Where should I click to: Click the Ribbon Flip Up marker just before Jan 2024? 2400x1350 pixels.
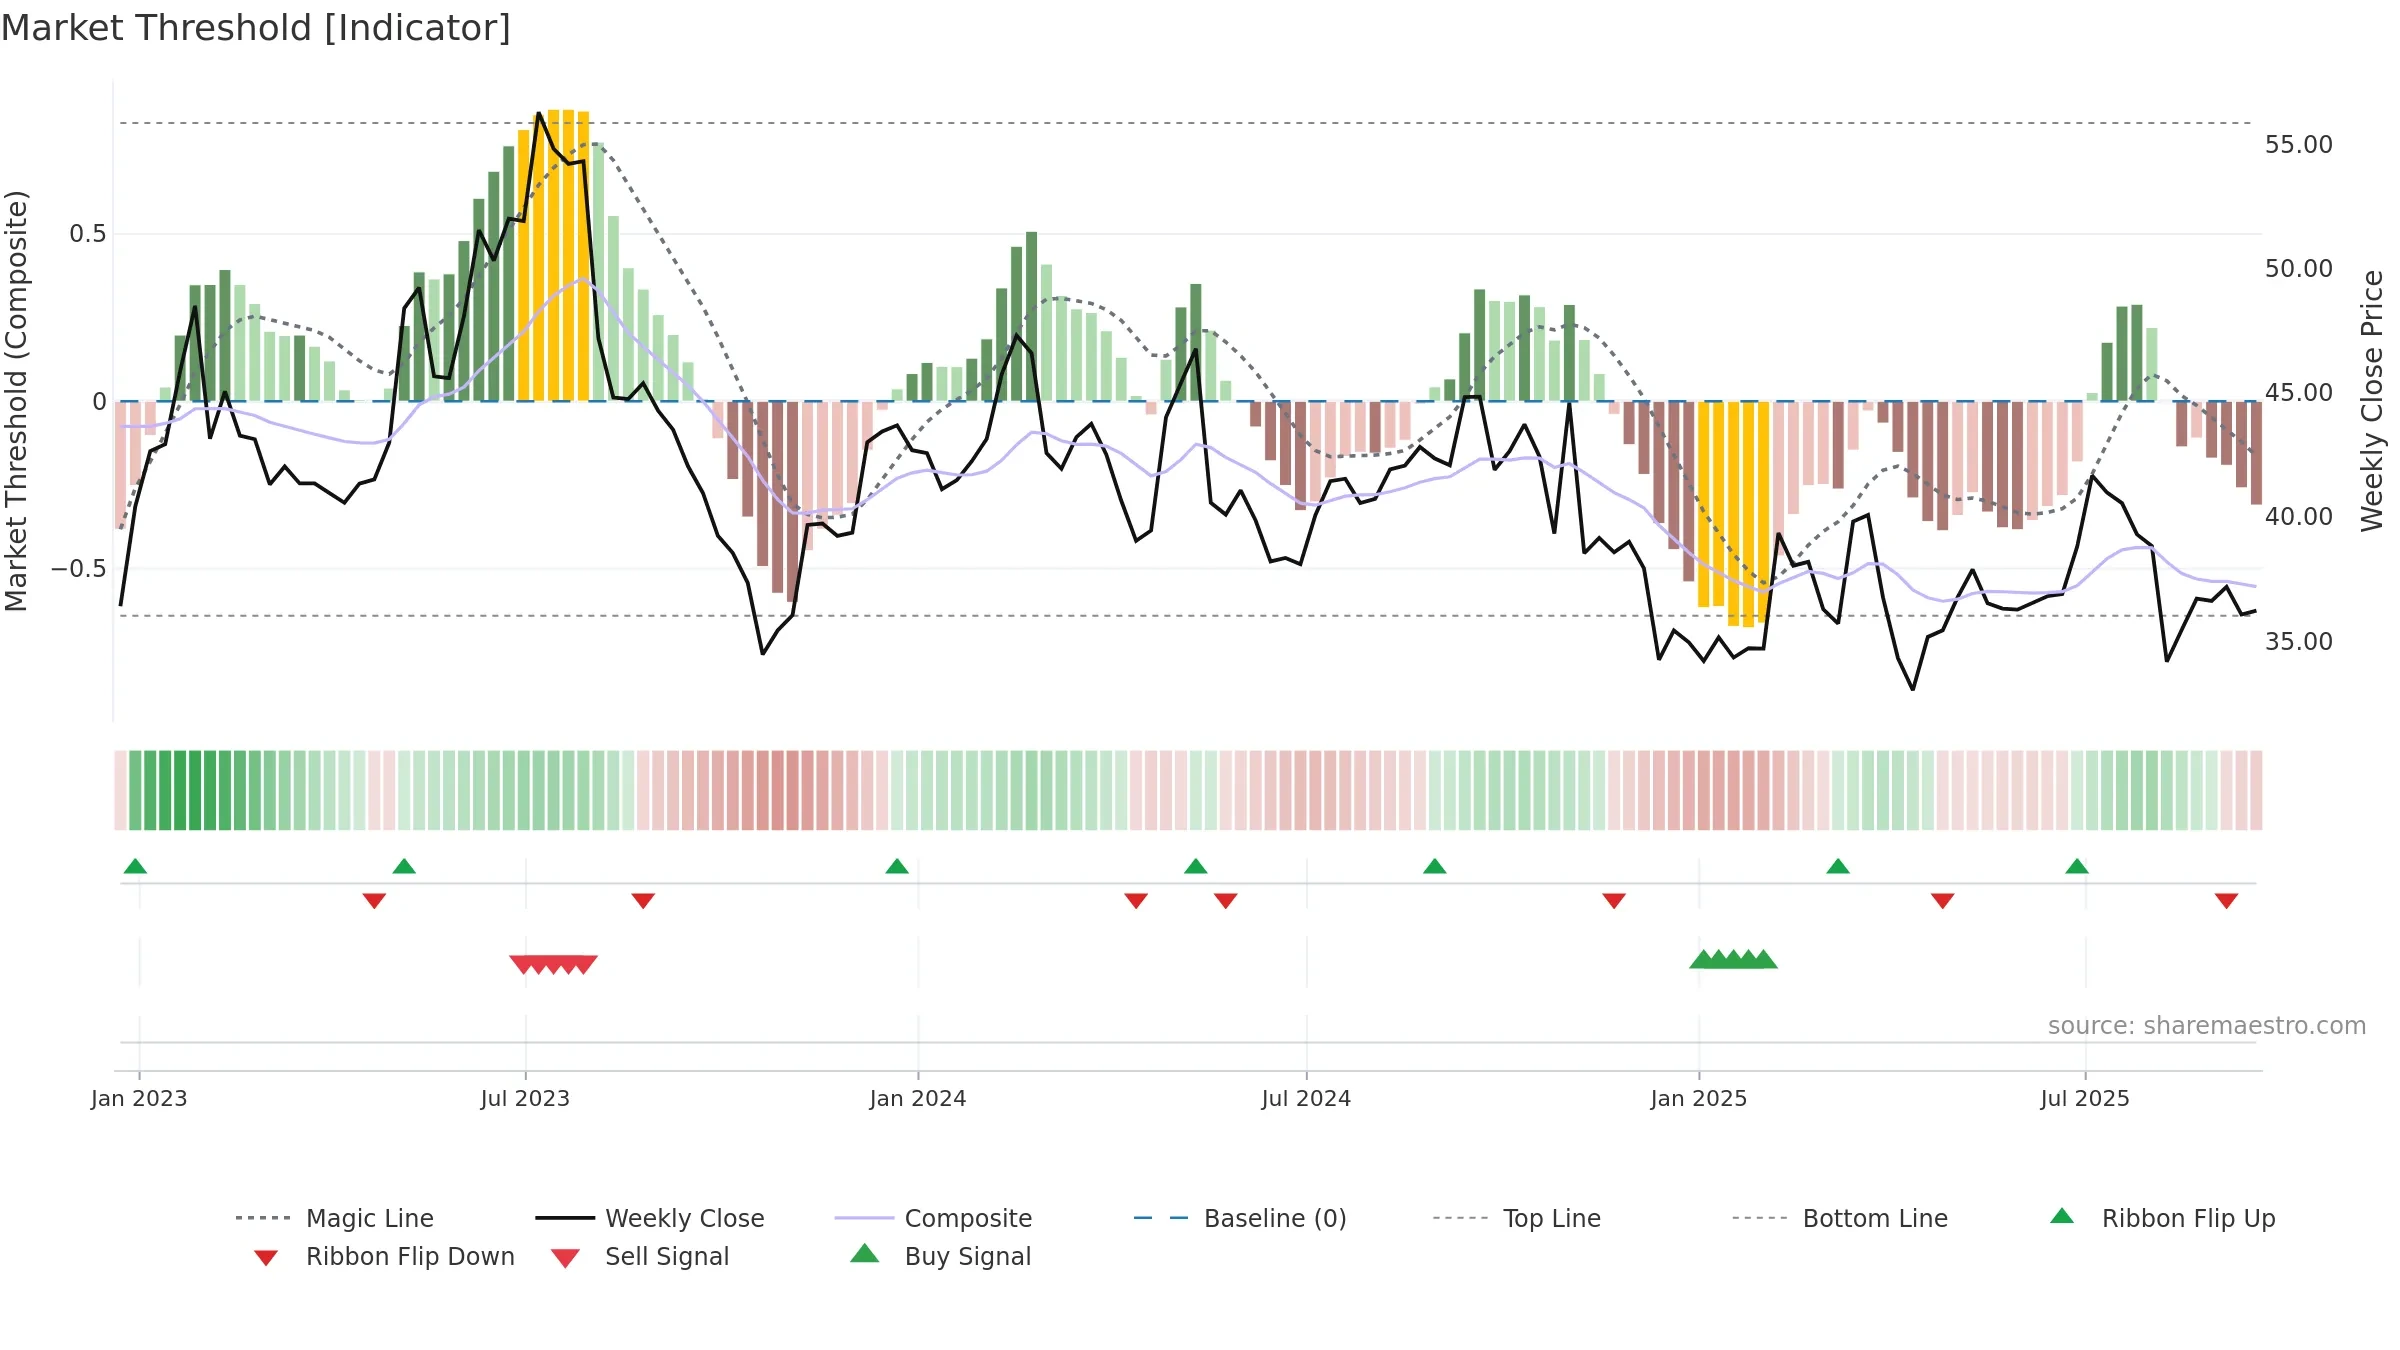(897, 866)
